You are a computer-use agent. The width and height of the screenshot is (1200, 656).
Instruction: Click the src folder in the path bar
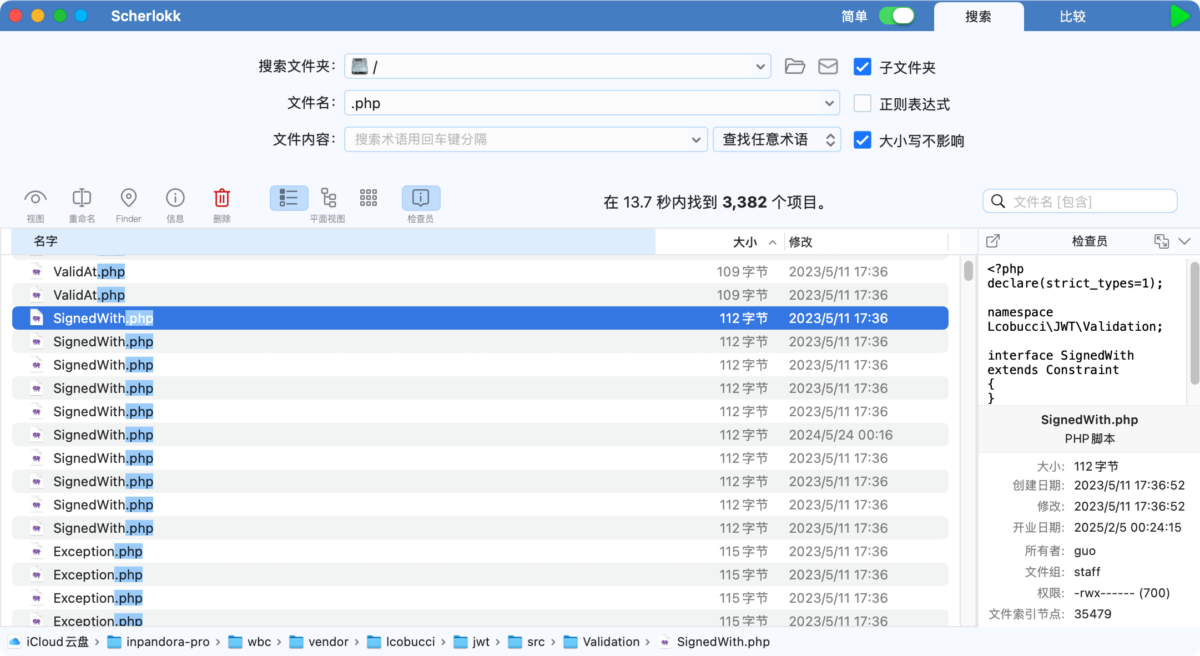526,642
